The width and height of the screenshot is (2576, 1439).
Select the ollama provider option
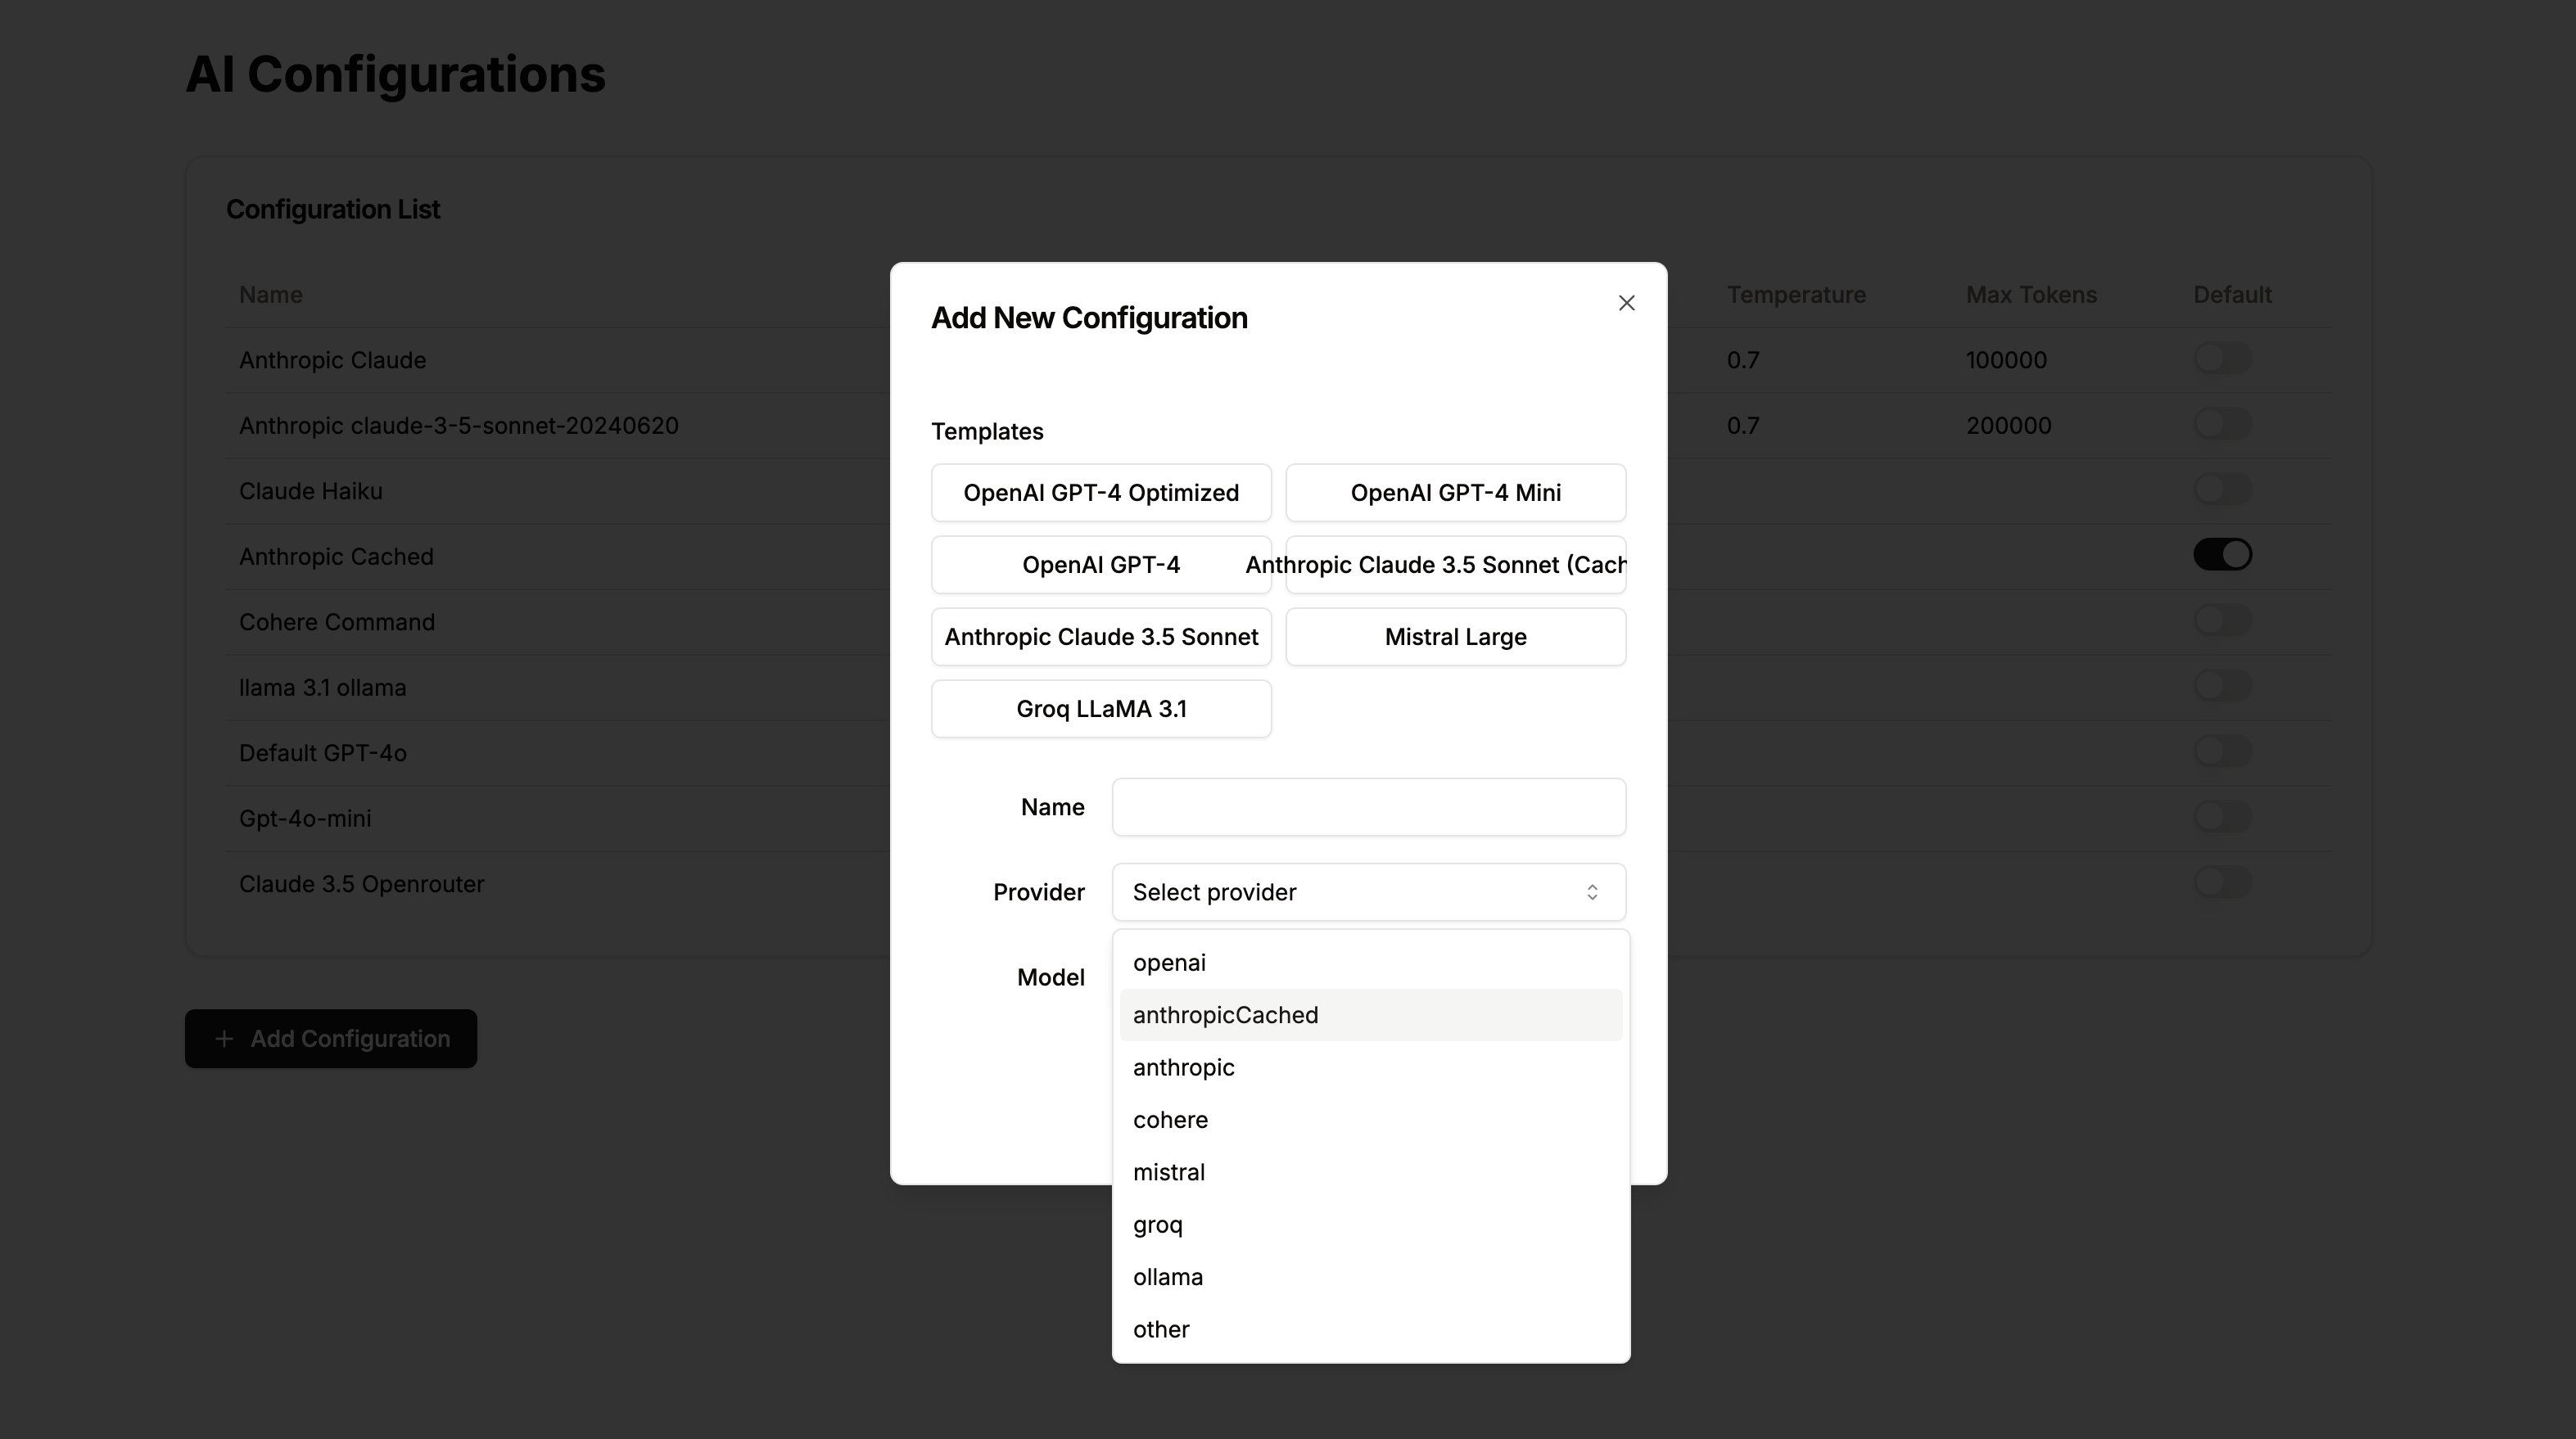[x=1168, y=1276]
